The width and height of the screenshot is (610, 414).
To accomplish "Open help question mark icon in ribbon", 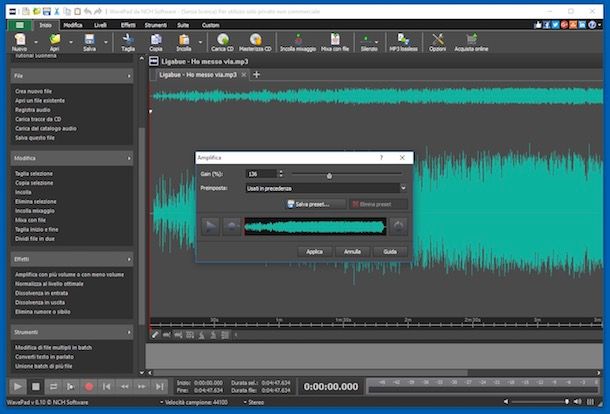I will [592, 25].
